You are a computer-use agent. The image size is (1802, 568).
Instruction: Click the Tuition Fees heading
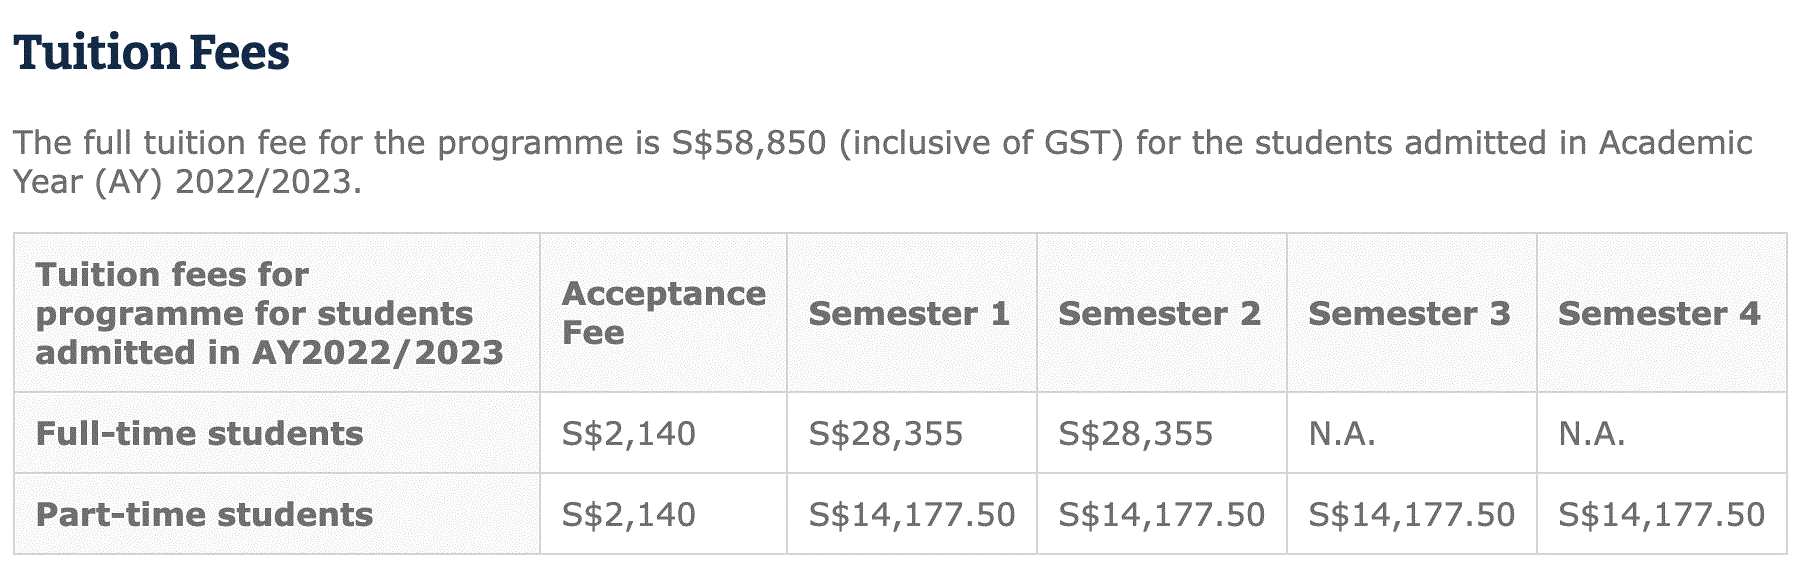(151, 53)
